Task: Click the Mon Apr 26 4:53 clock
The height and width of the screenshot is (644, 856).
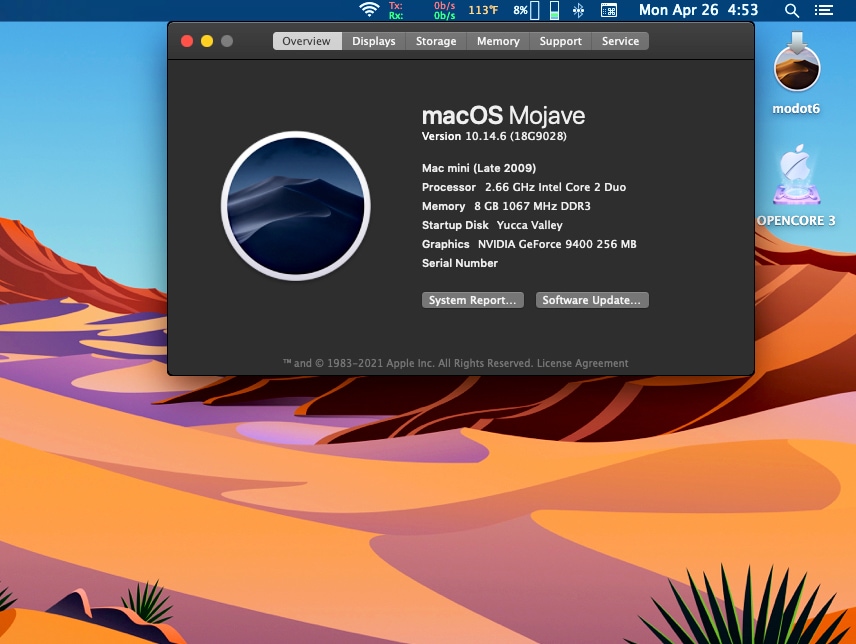Action: pos(698,10)
